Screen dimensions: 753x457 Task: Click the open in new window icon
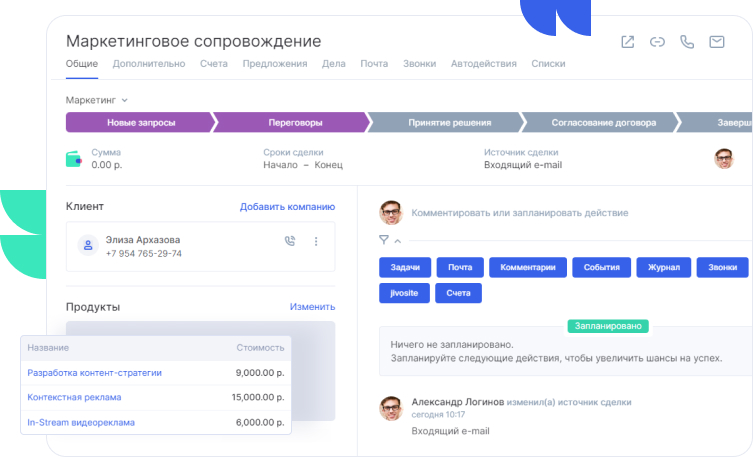click(627, 42)
